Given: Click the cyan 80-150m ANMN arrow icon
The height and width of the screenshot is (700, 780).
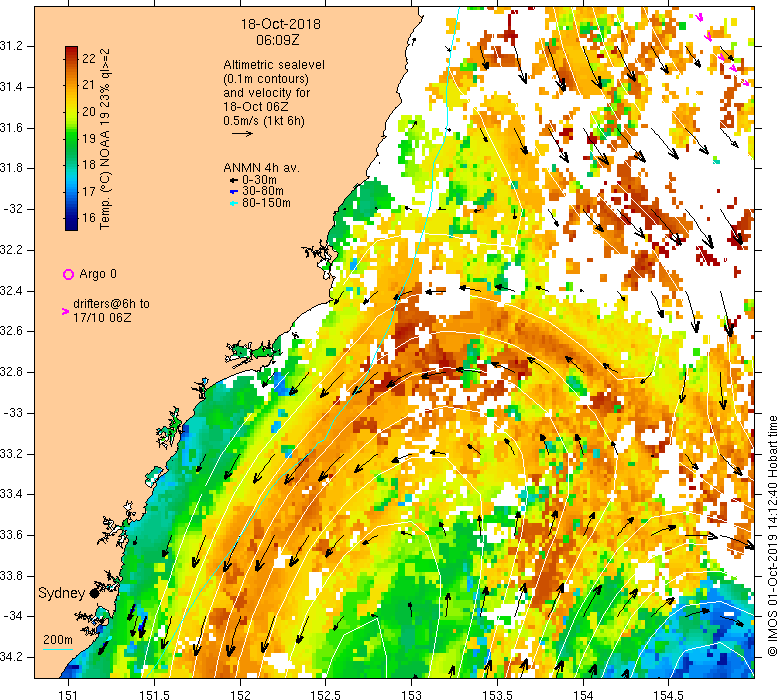Looking at the screenshot, I should click(233, 203).
